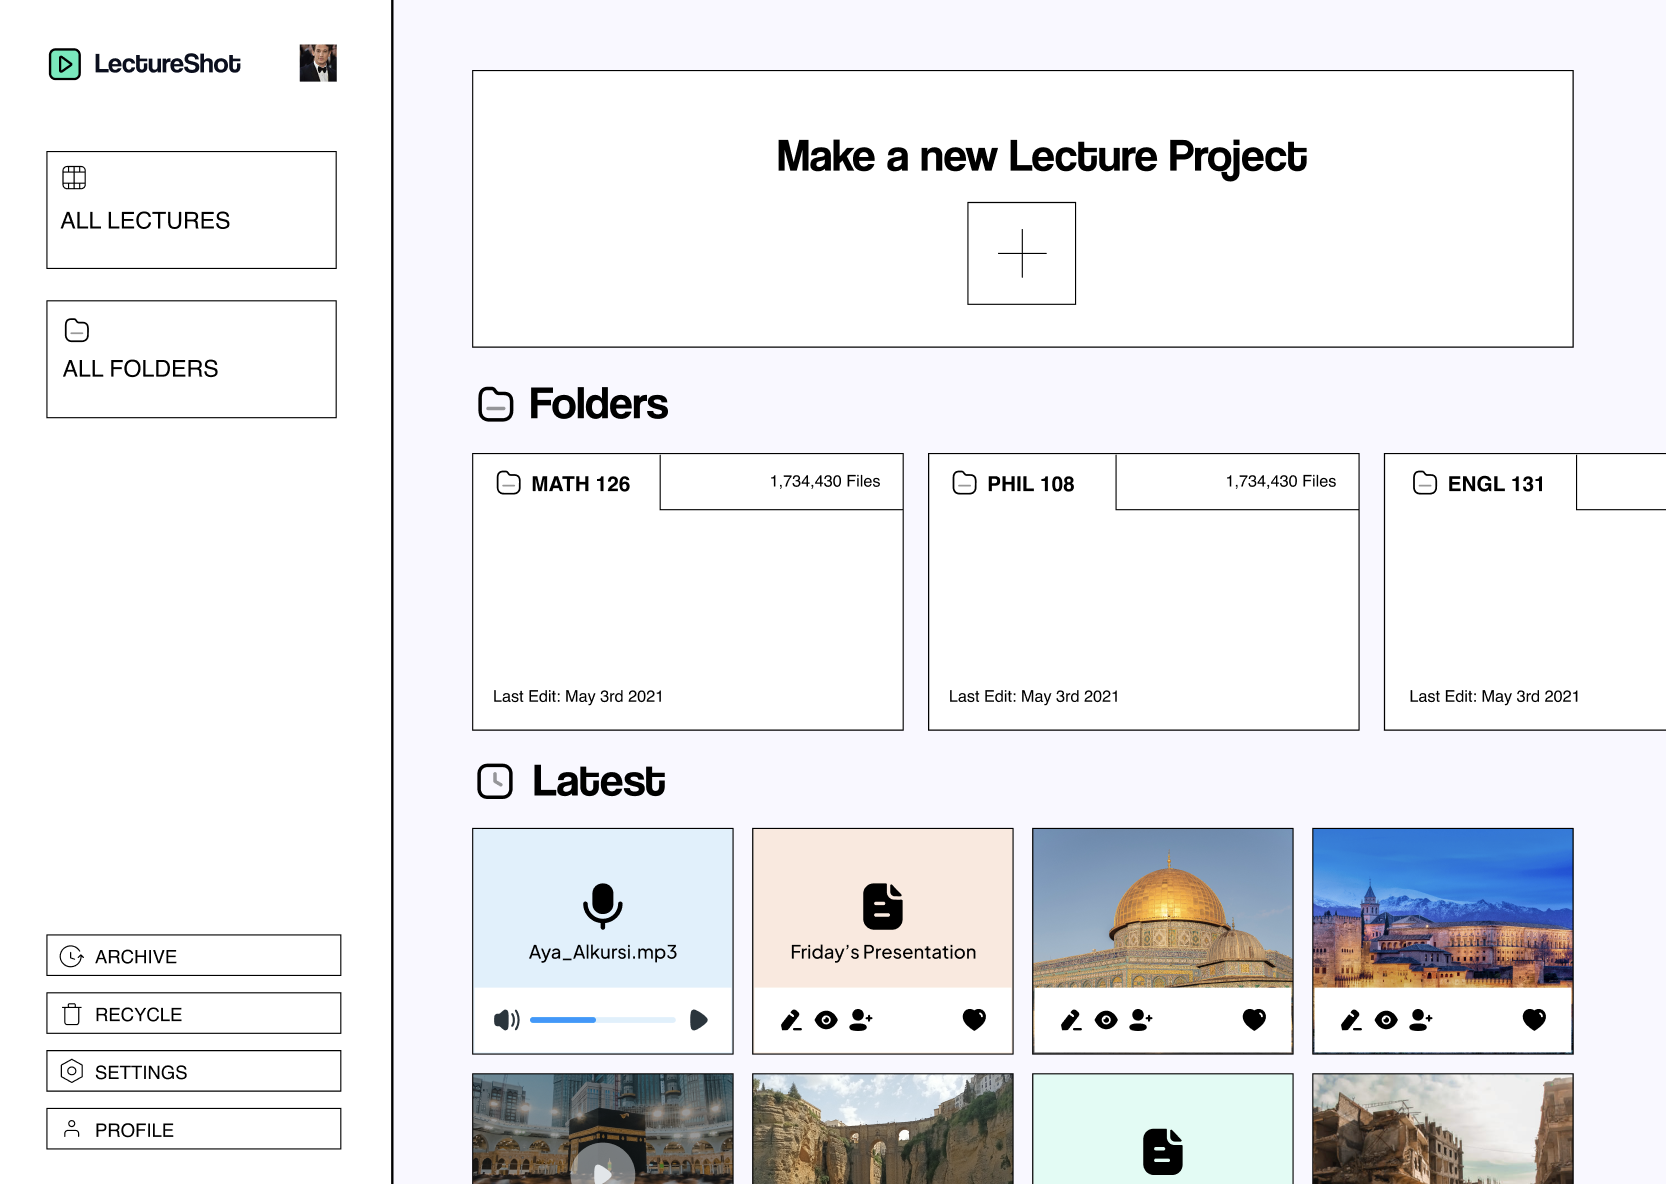Click the LectureShot play logo icon
This screenshot has width=1666, height=1184.
point(65,64)
